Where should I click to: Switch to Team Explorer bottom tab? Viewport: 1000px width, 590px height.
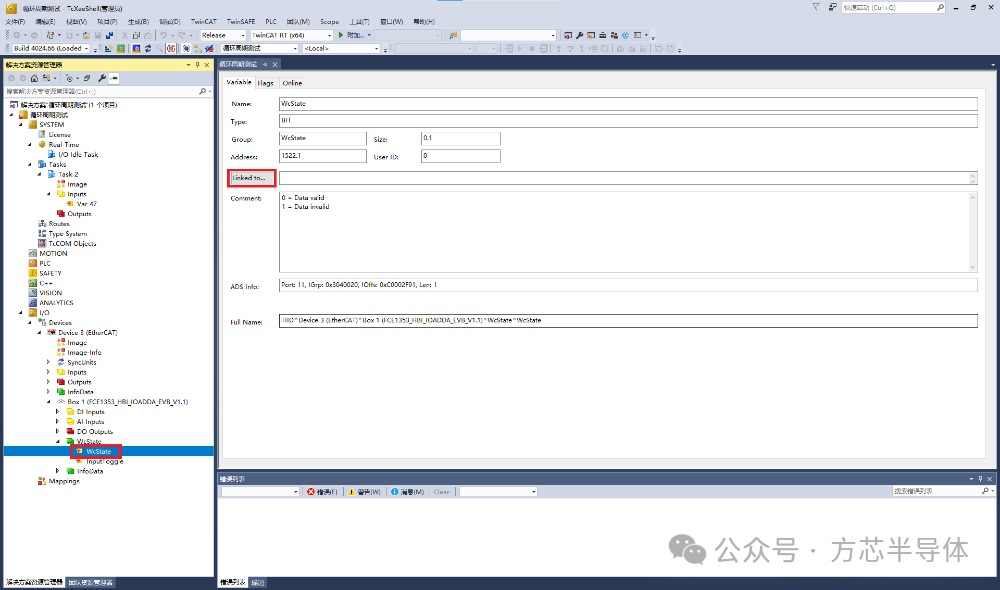[x=91, y=582]
